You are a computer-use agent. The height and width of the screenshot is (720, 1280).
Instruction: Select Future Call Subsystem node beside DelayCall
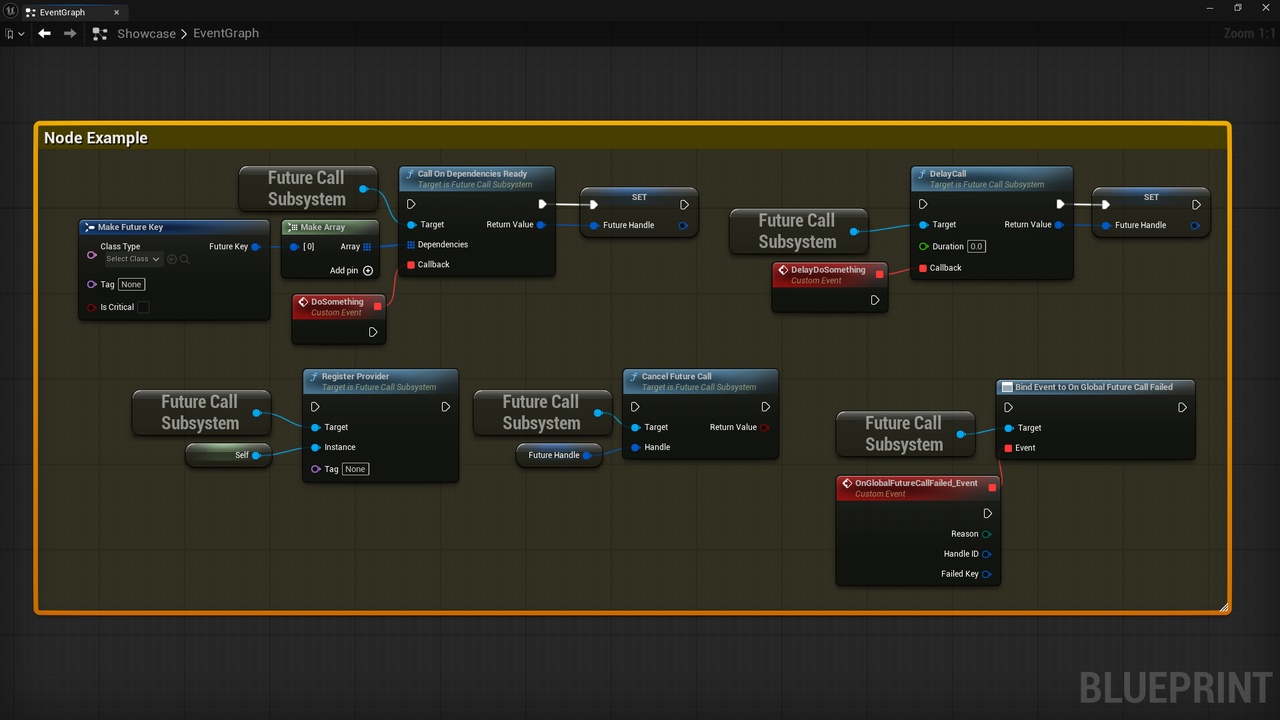[797, 231]
